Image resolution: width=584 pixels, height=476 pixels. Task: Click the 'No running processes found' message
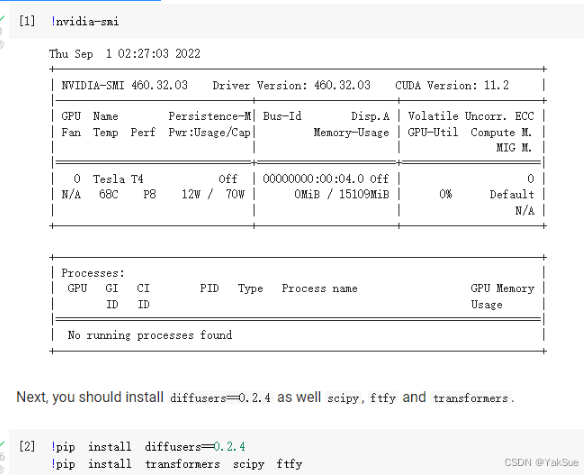click(x=150, y=335)
